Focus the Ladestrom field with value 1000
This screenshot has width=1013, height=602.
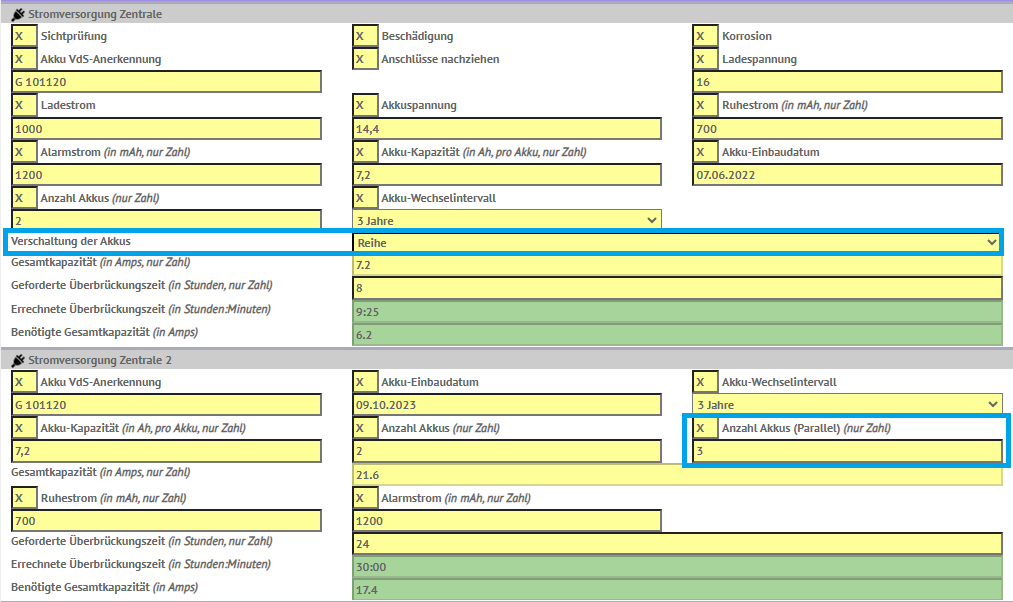[x=167, y=129]
